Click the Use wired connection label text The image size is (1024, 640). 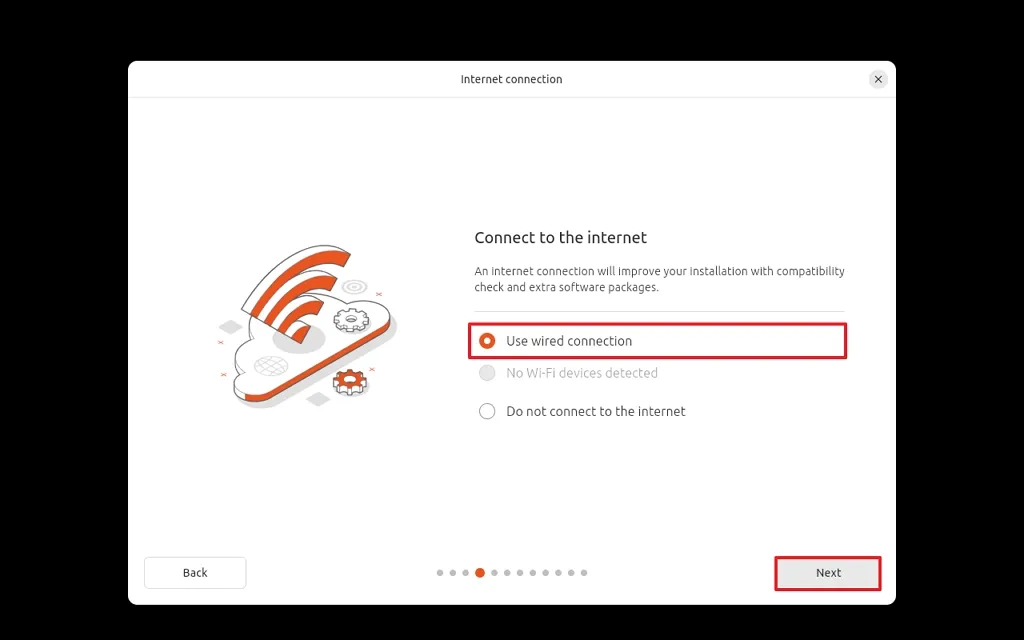point(569,341)
